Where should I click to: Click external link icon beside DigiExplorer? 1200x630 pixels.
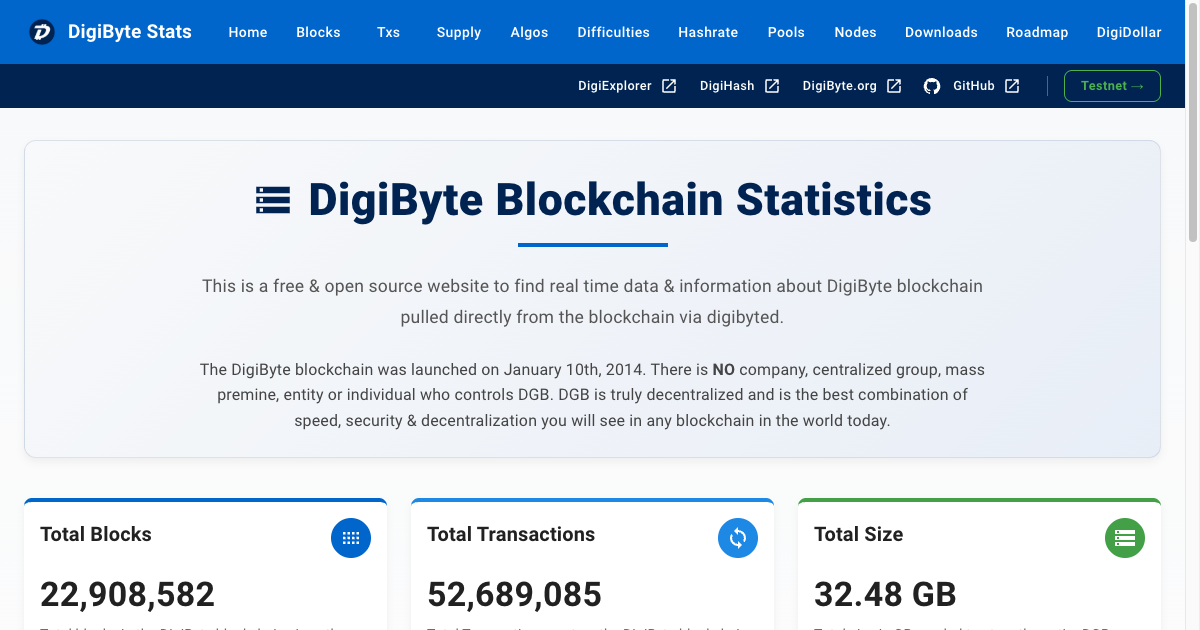pos(669,86)
